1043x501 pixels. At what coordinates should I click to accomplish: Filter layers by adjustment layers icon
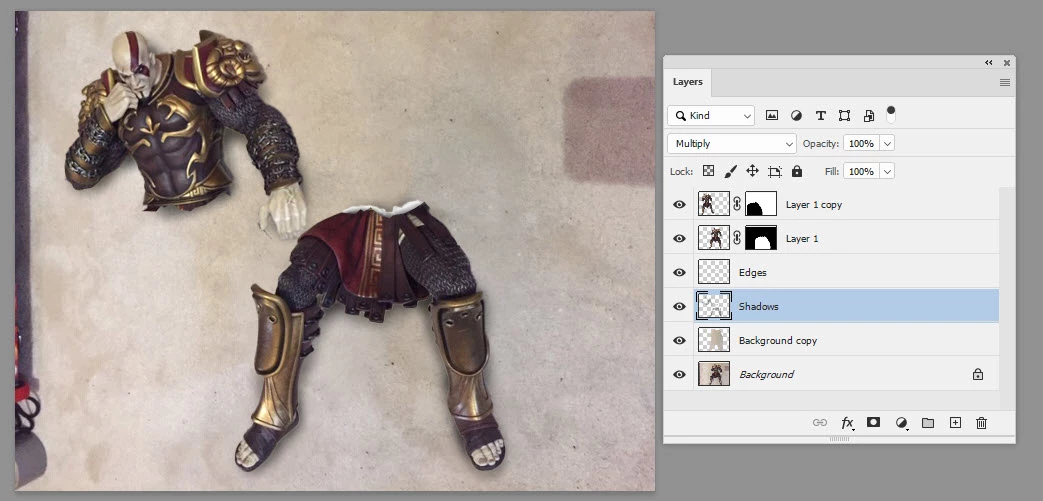pos(796,115)
